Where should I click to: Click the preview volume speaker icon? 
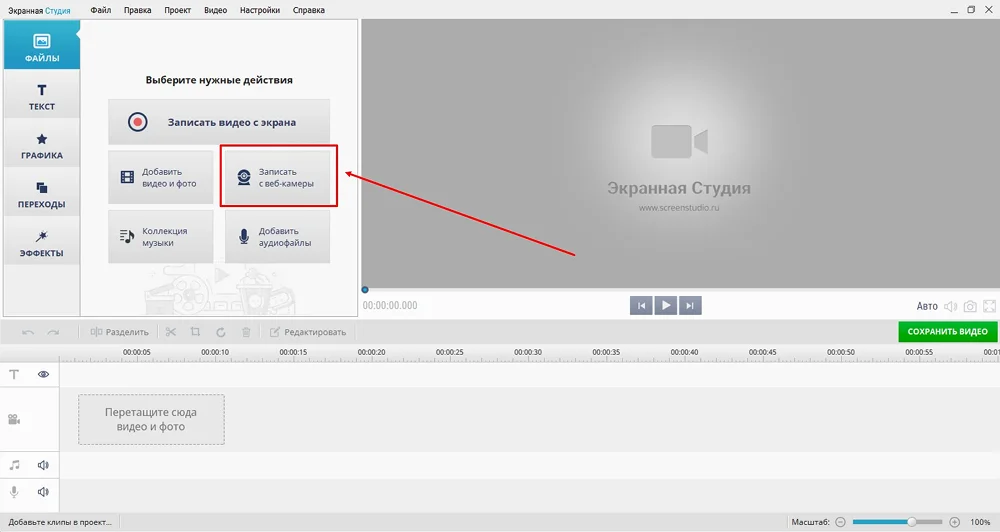950,306
